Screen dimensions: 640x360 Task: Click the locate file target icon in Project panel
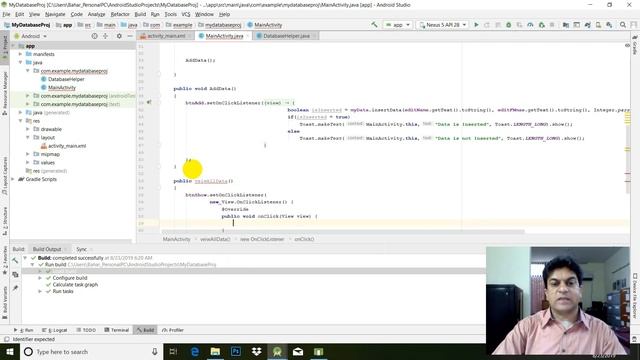[x=94, y=36]
